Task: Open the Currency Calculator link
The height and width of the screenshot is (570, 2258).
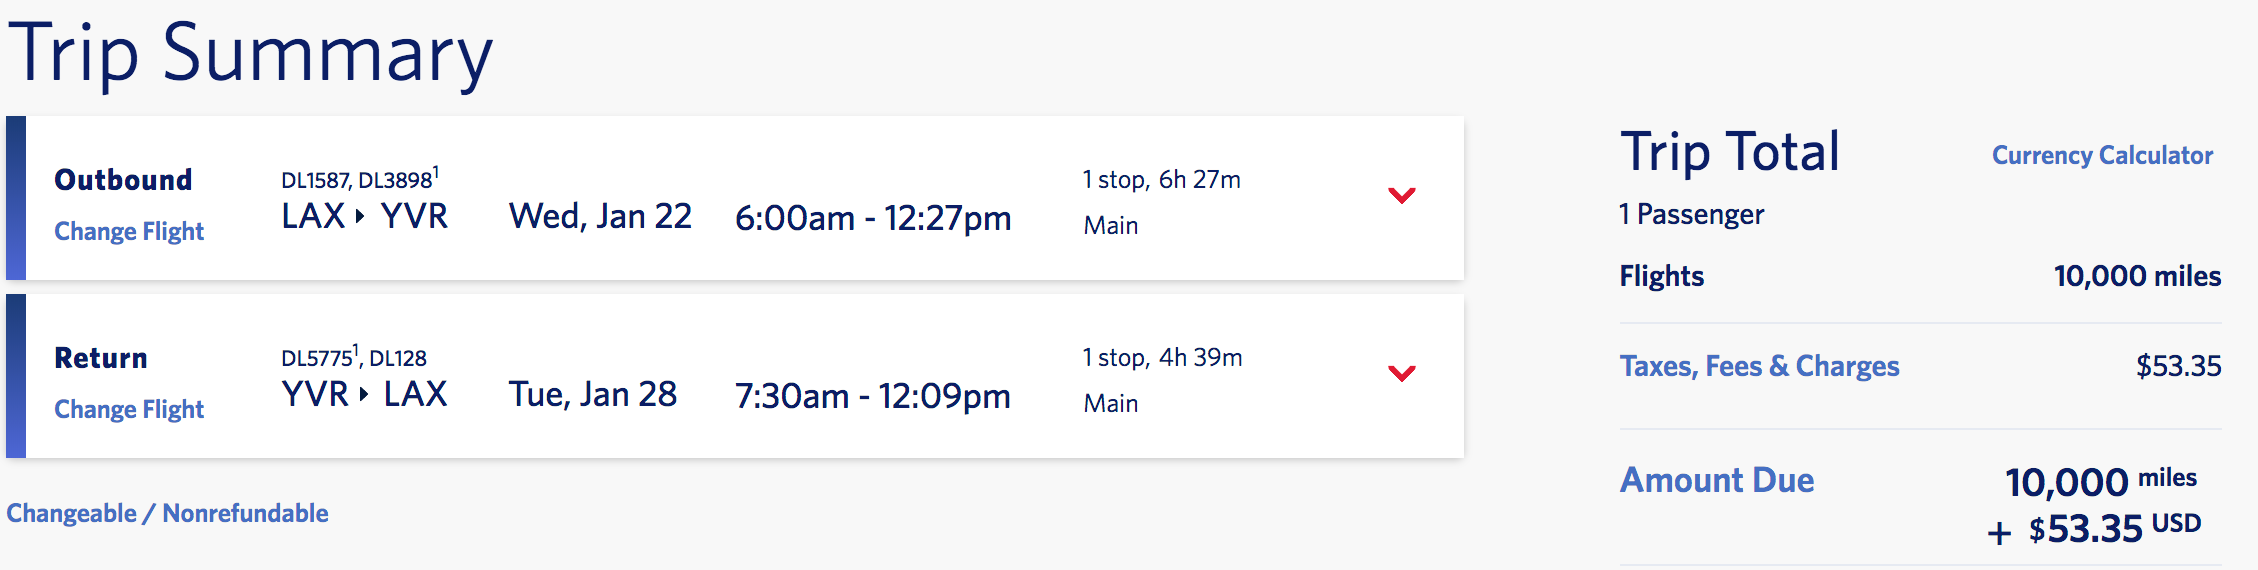Action: point(2102,155)
